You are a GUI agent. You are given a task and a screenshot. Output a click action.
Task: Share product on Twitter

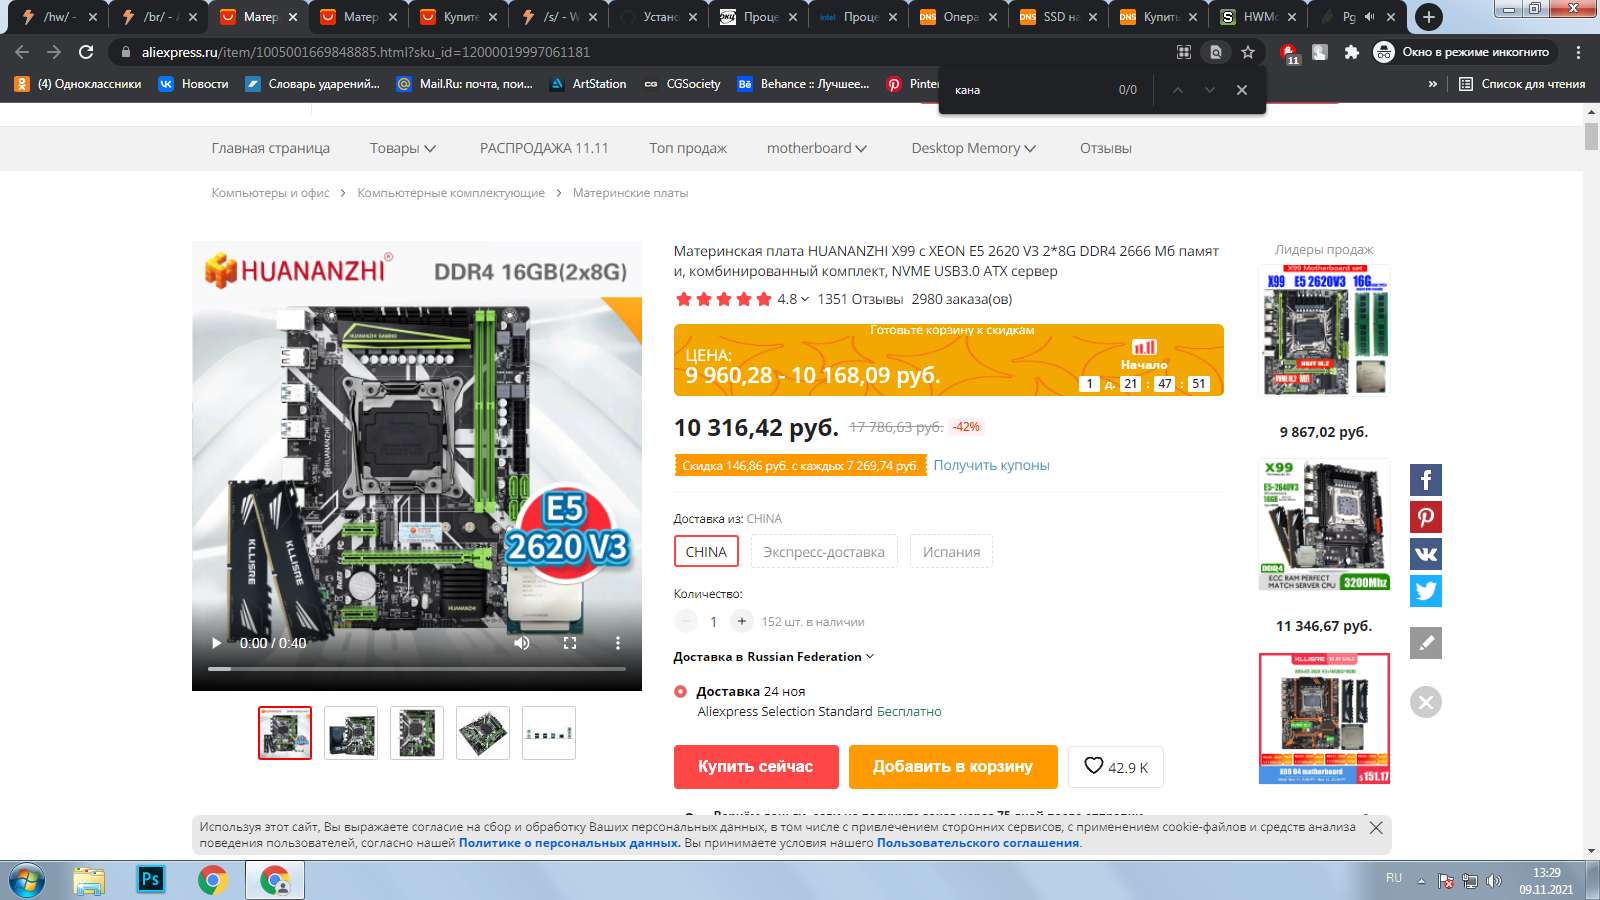point(1425,591)
